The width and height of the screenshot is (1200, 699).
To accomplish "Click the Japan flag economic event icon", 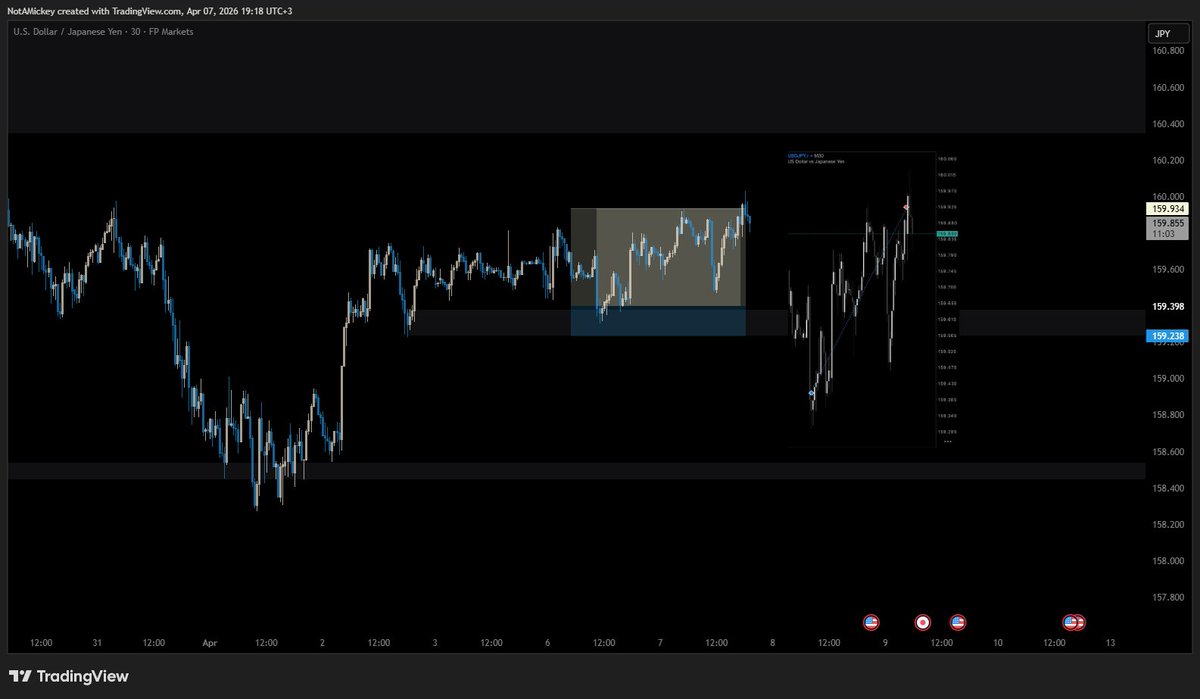I will click(923, 622).
